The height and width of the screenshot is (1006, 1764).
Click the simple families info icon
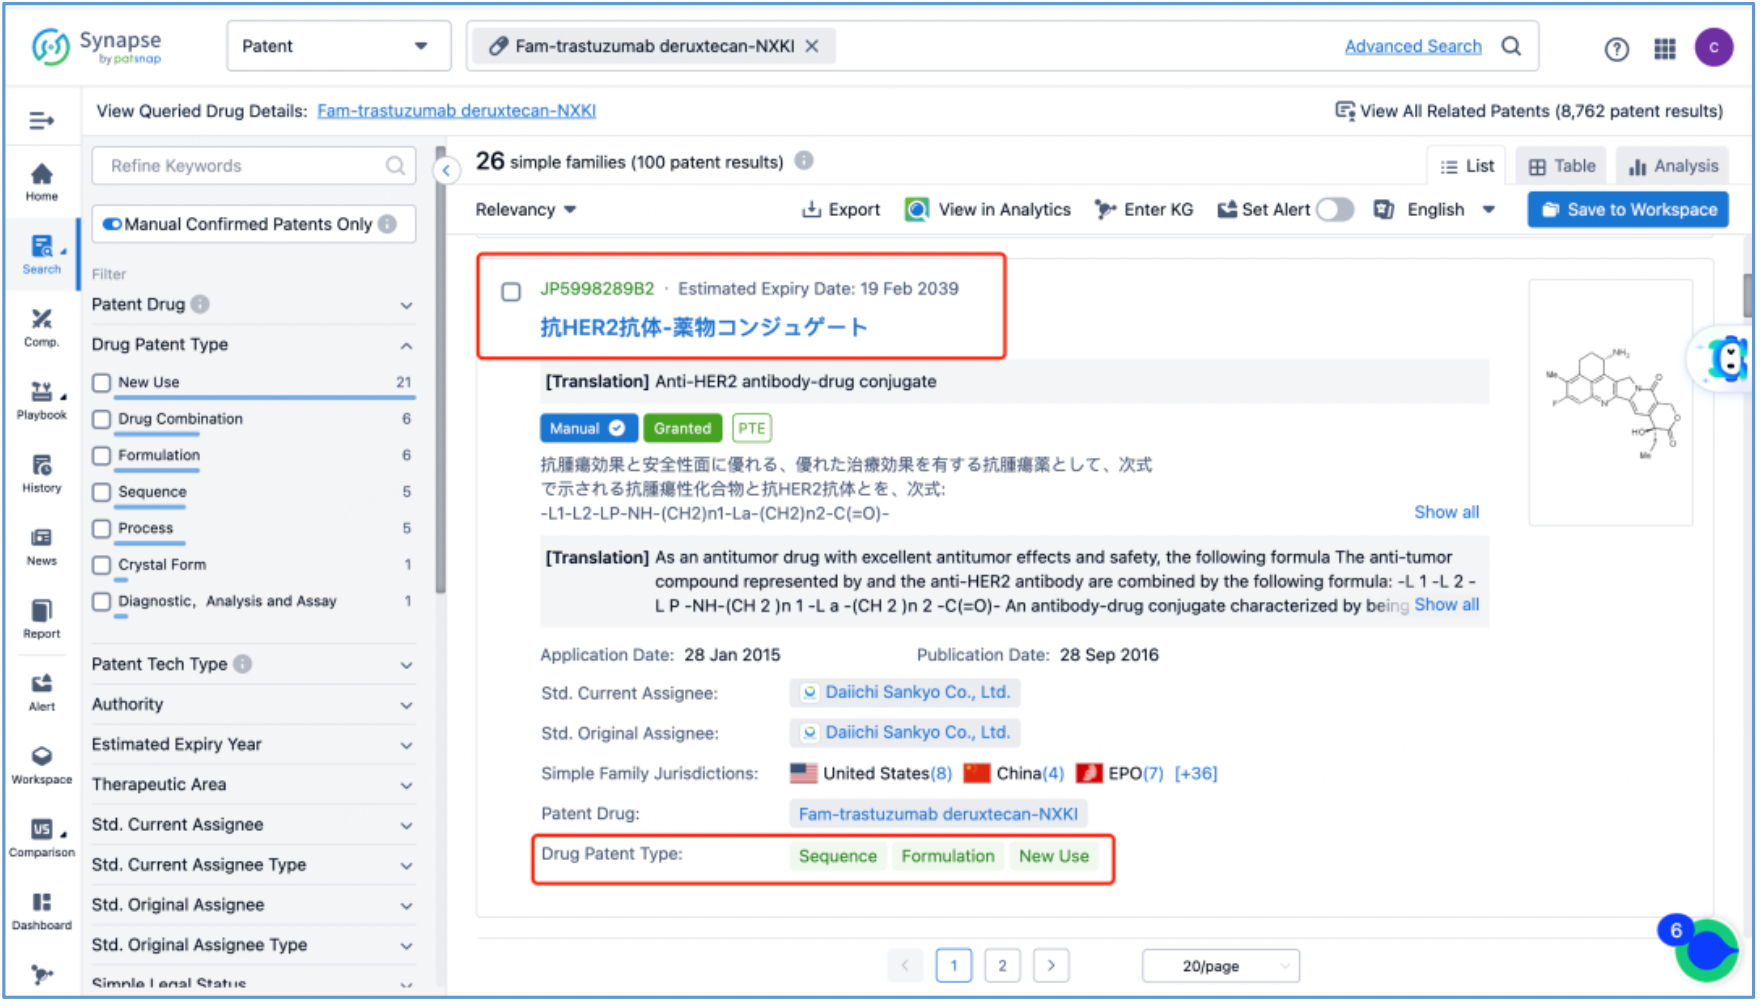pyautogui.click(x=804, y=161)
